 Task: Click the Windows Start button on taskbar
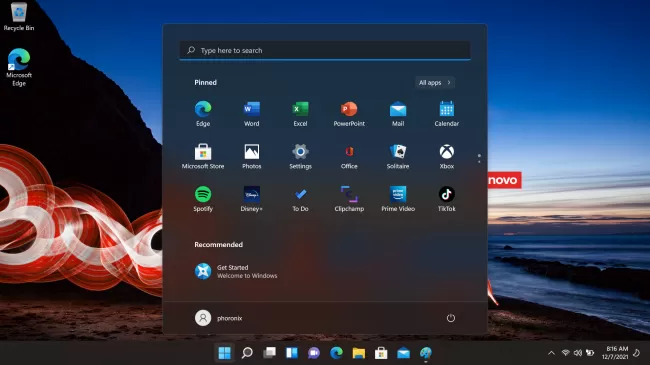coord(225,353)
